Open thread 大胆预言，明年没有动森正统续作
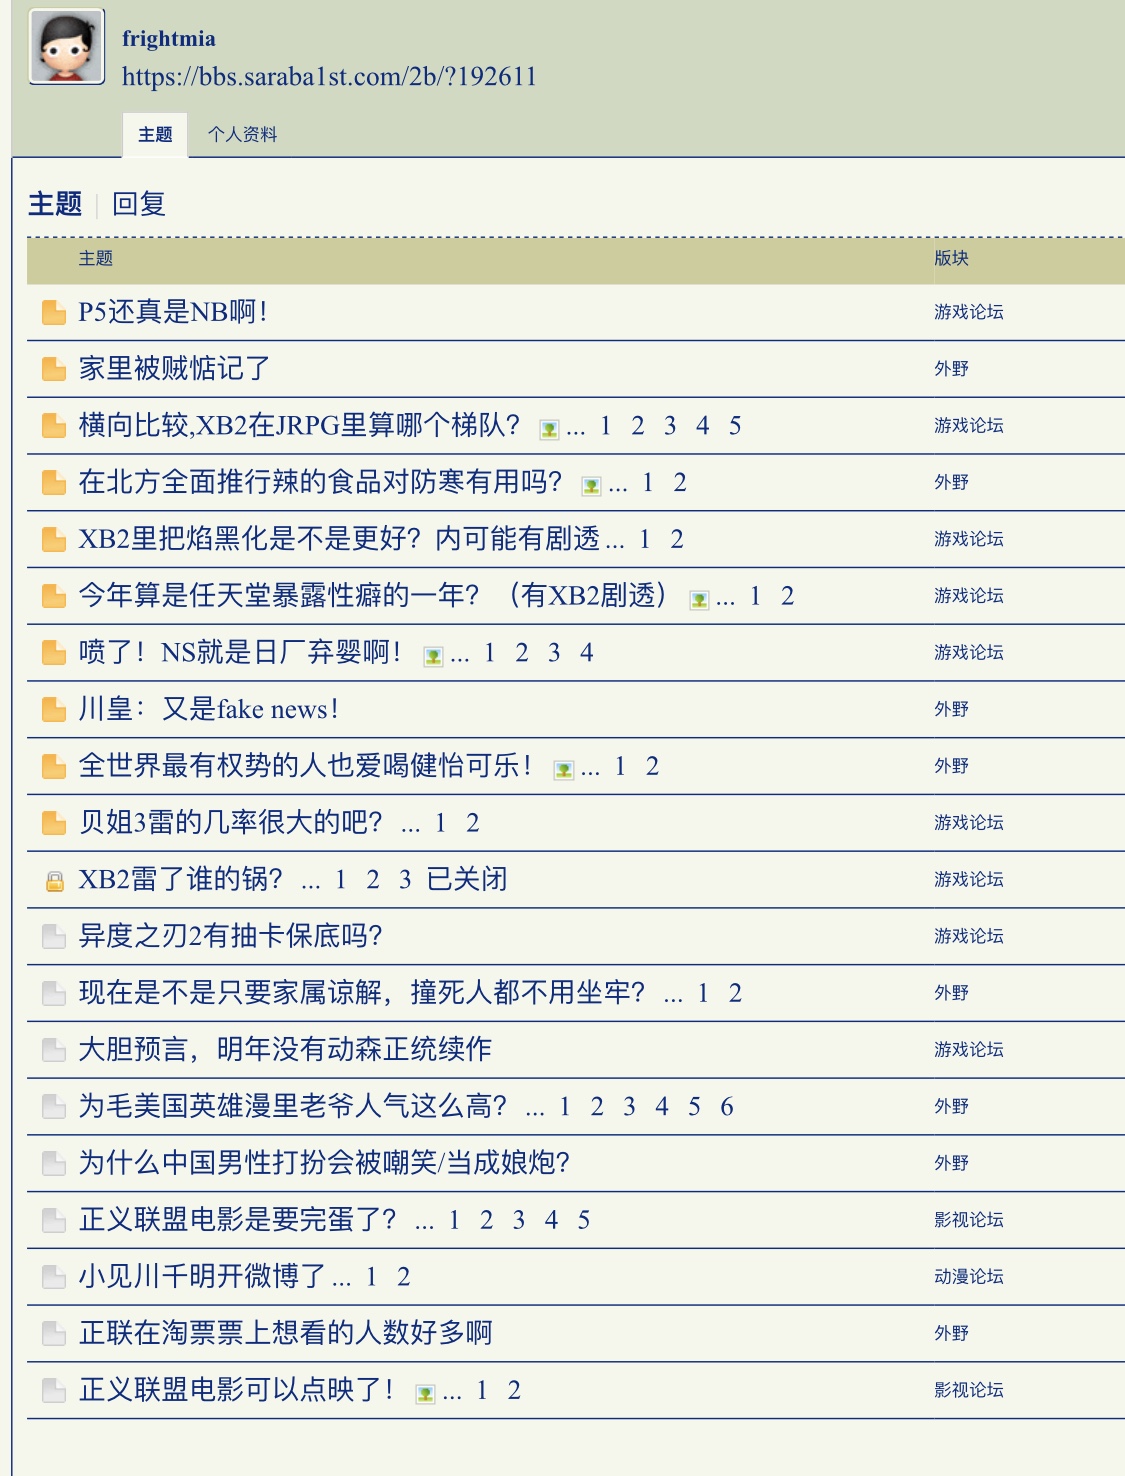 click(285, 1049)
